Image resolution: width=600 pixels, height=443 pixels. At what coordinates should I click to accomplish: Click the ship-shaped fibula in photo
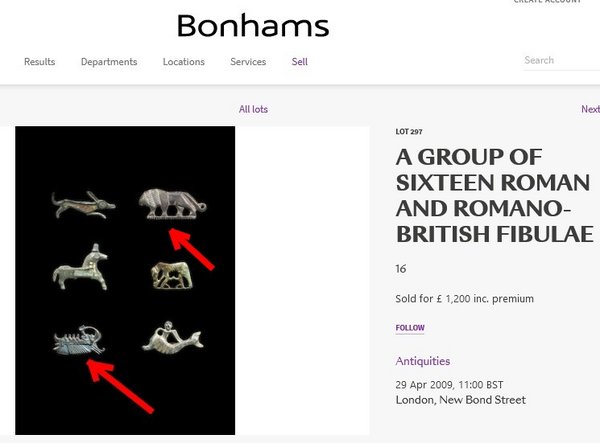point(79,340)
